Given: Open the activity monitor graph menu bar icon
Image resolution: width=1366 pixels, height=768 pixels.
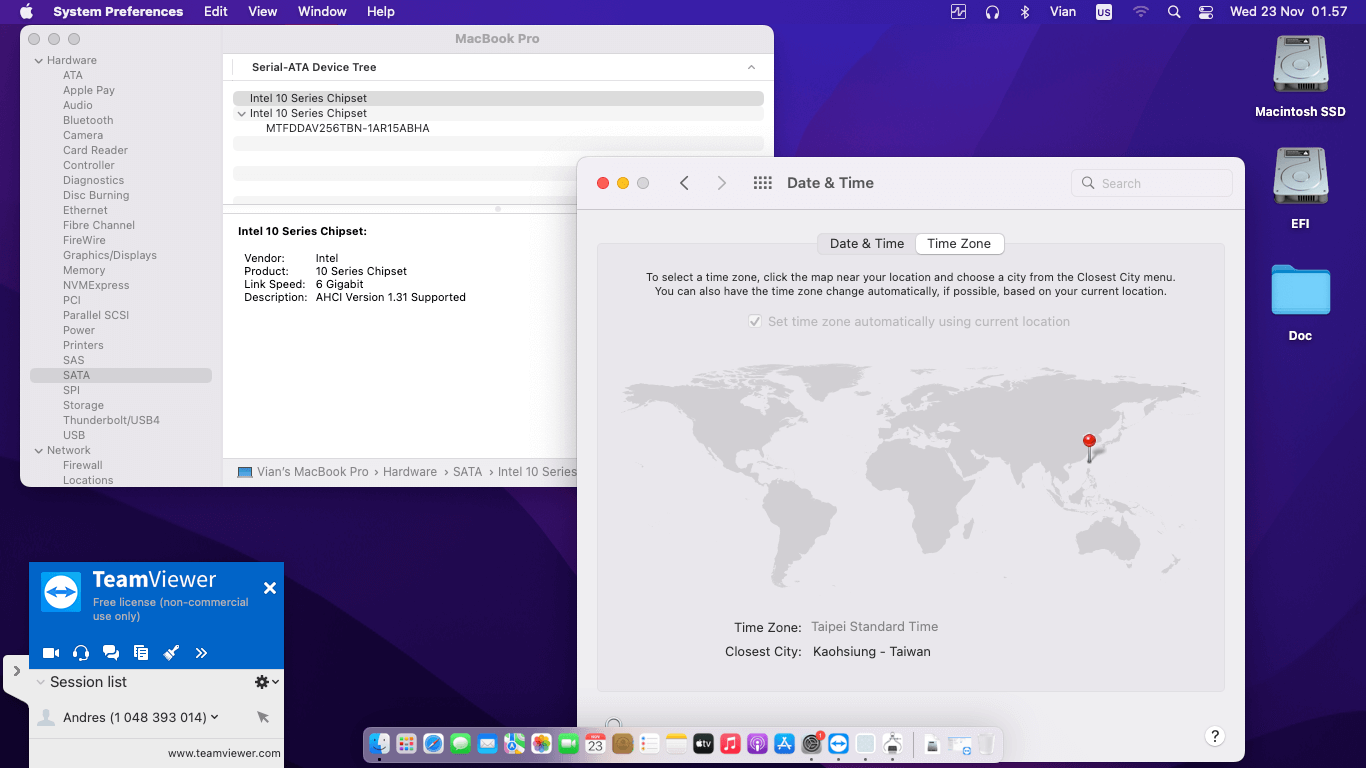Looking at the screenshot, I should (959, 12).
